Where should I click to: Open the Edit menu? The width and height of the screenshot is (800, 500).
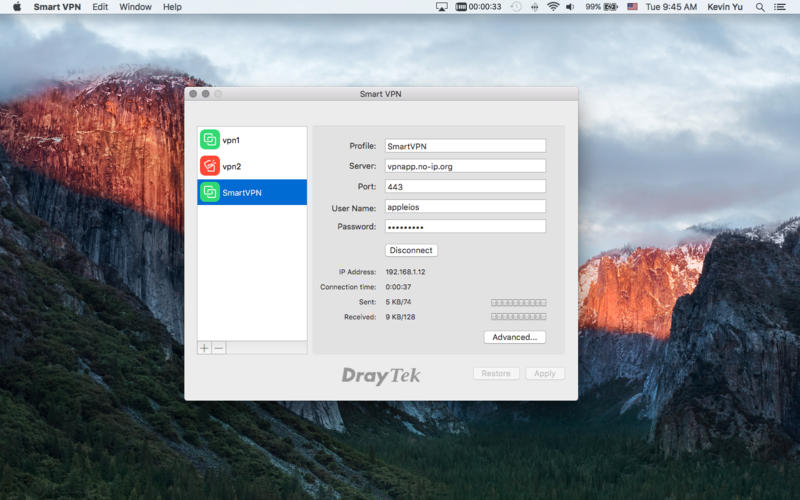pos(100,7)
